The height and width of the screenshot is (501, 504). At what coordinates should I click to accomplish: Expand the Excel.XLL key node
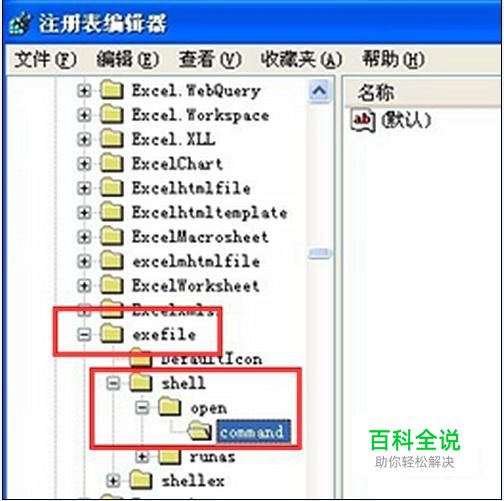[84, 139]
